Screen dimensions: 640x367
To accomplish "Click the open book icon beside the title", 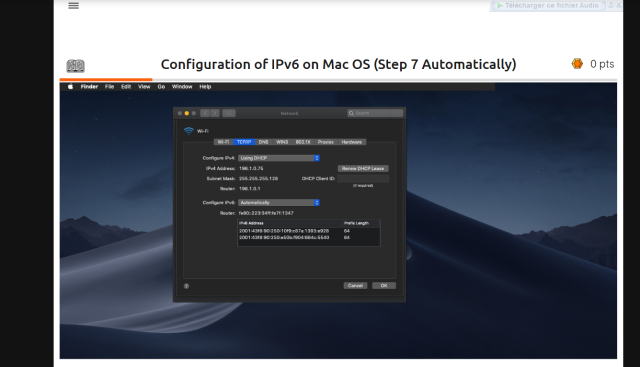I will tap(76, 66).
